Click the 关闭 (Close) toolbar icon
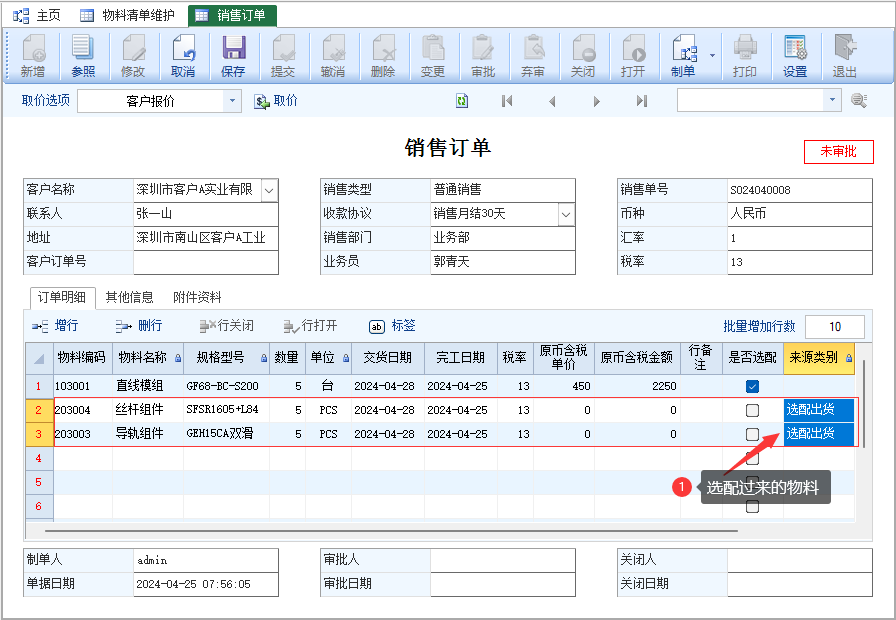The image size is (896, 620). (583, 56)
